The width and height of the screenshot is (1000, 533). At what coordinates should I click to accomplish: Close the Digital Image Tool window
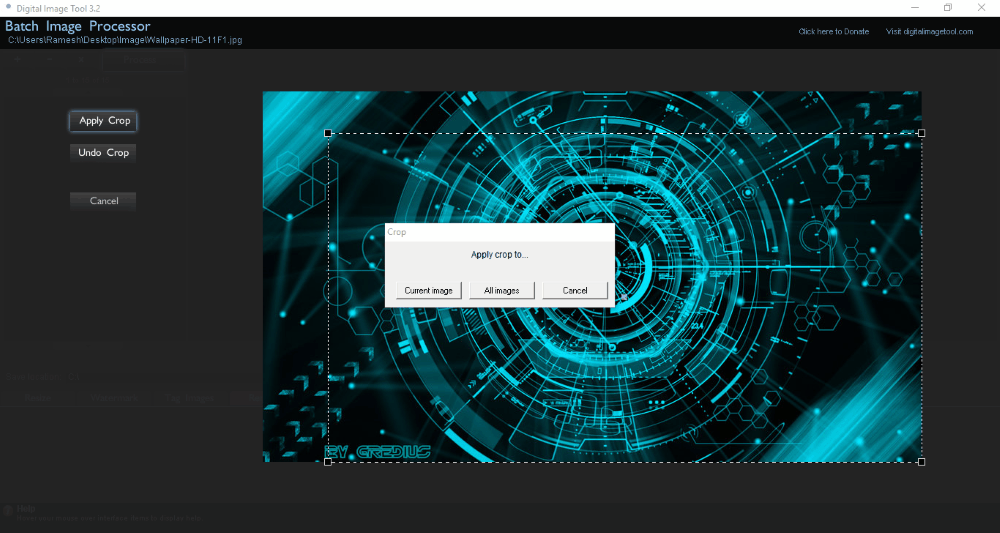(x=982, y=8)
